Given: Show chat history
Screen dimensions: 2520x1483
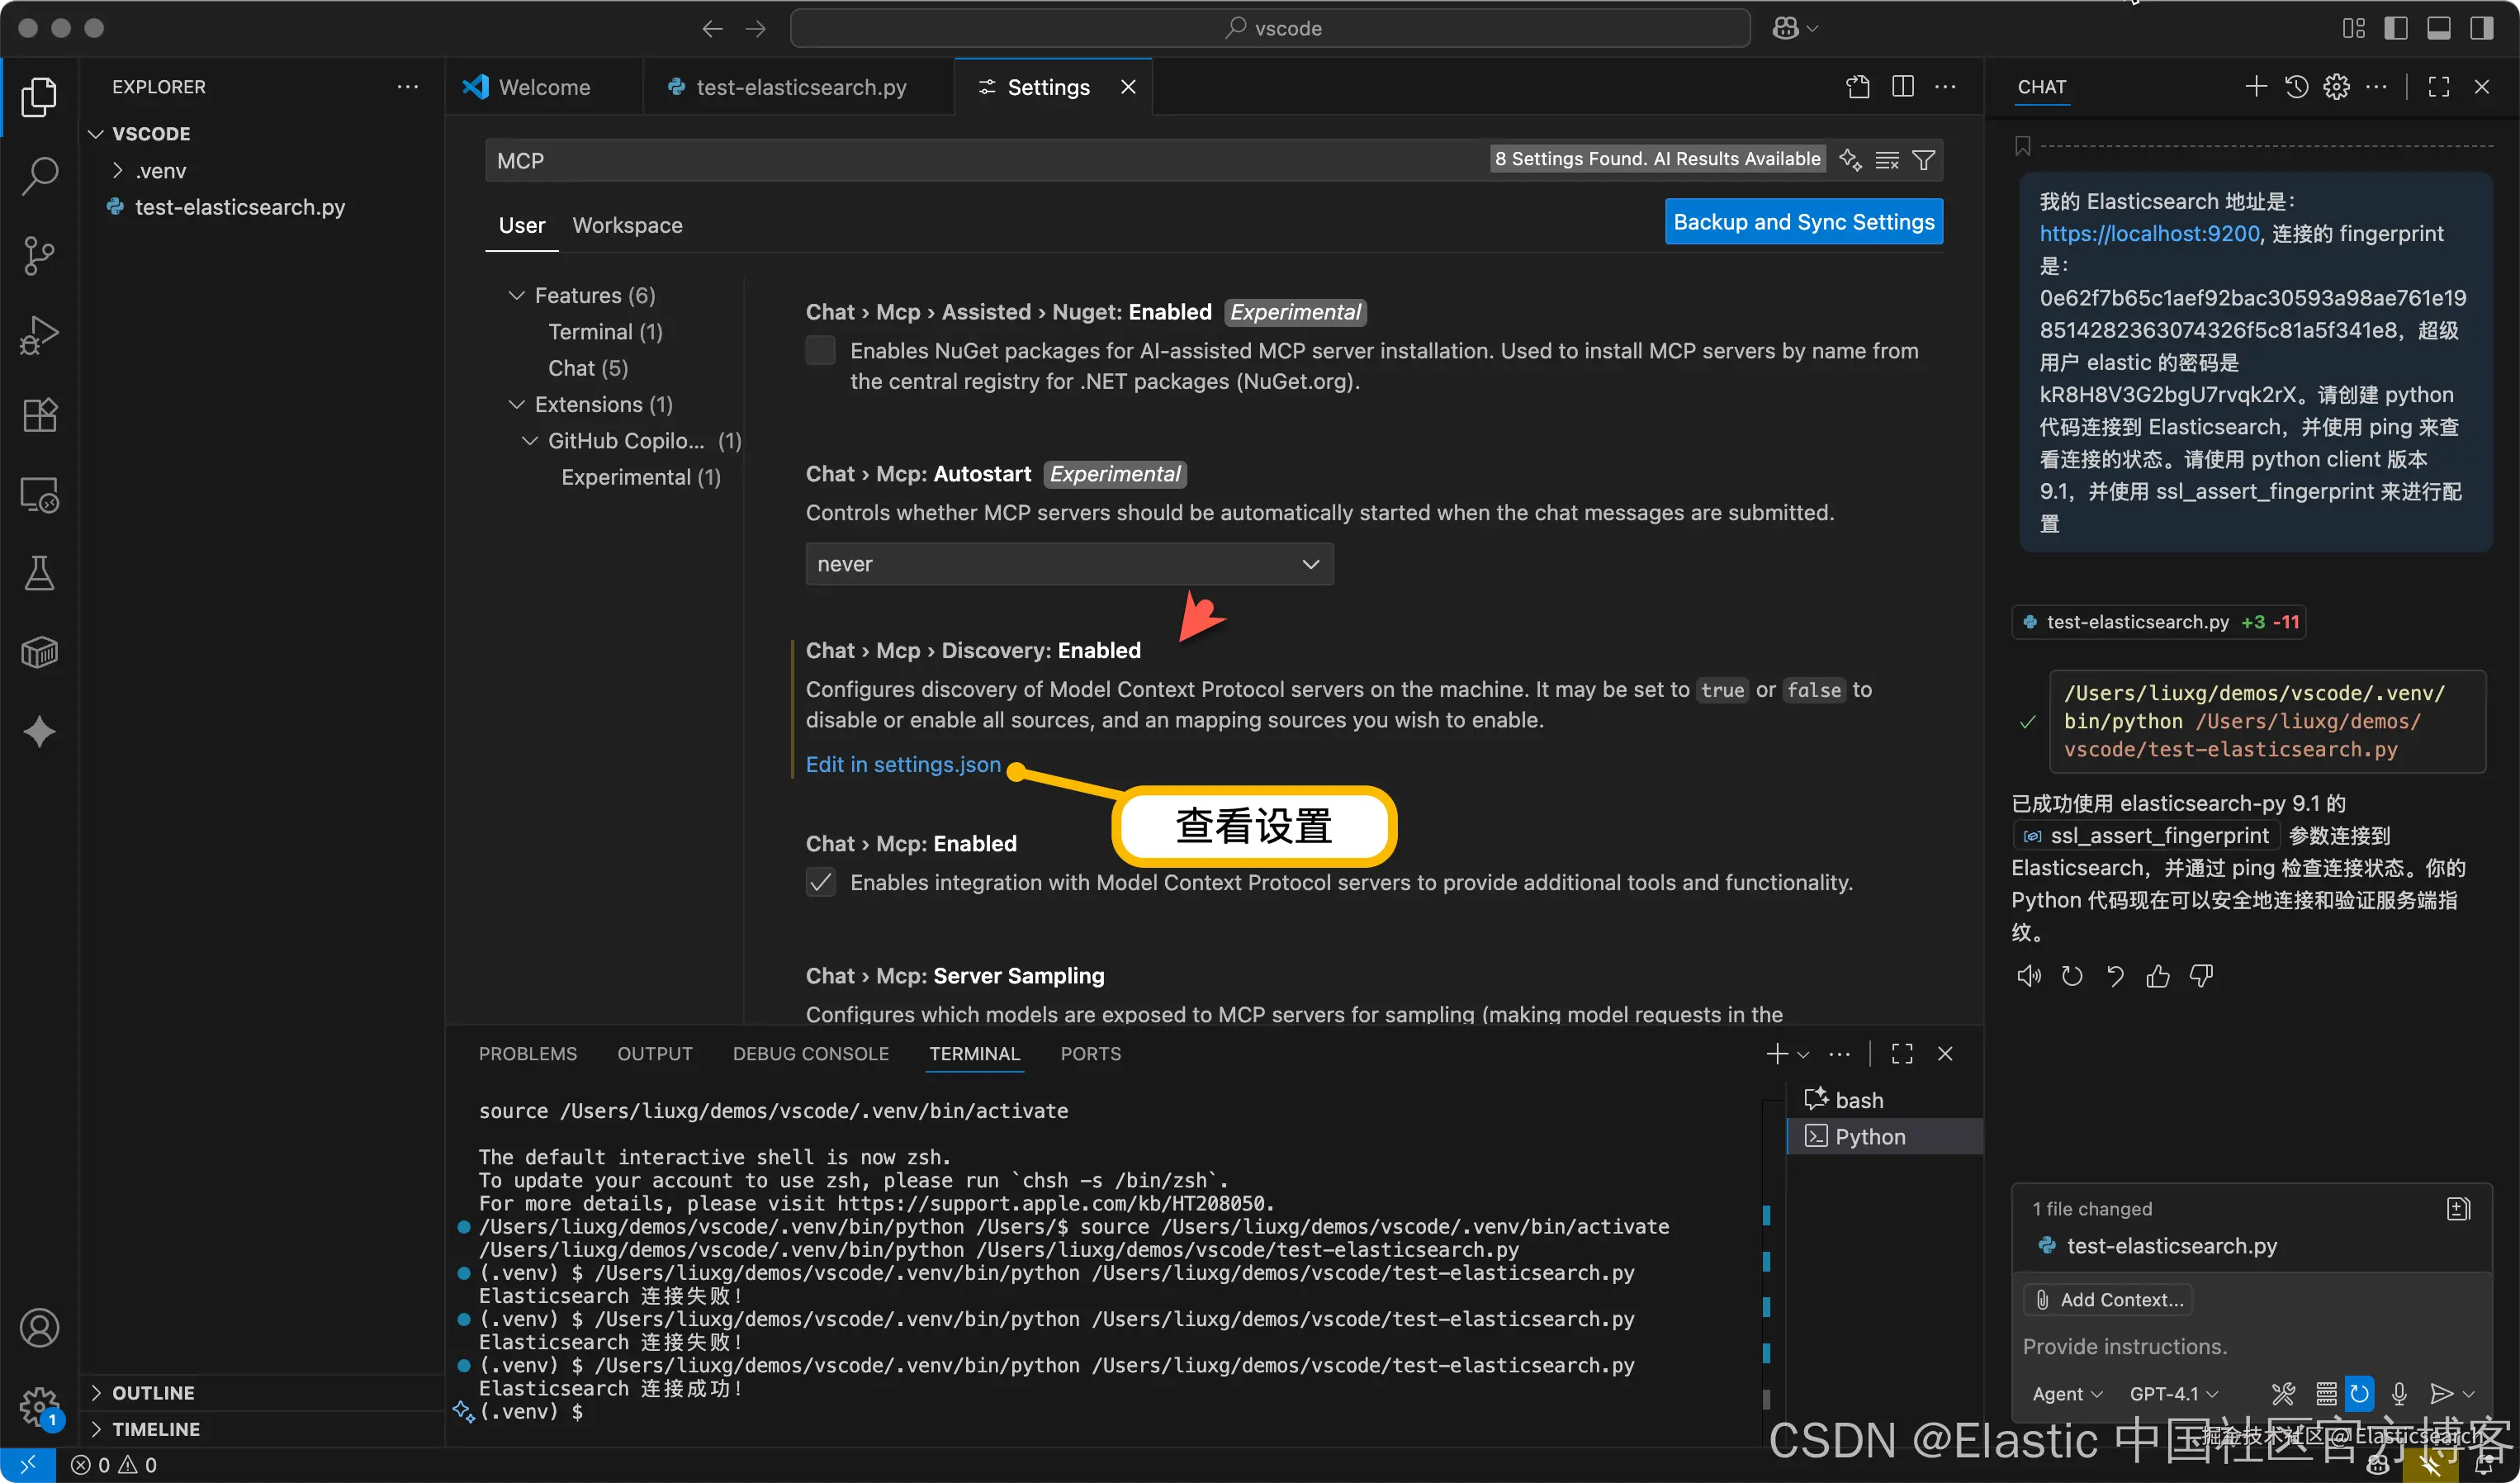Looking at the screenshot, I should click(2296, 87).
